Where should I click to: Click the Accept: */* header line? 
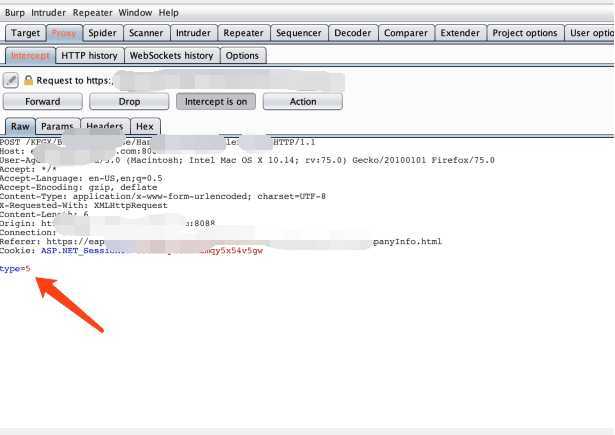coord(28,169)
